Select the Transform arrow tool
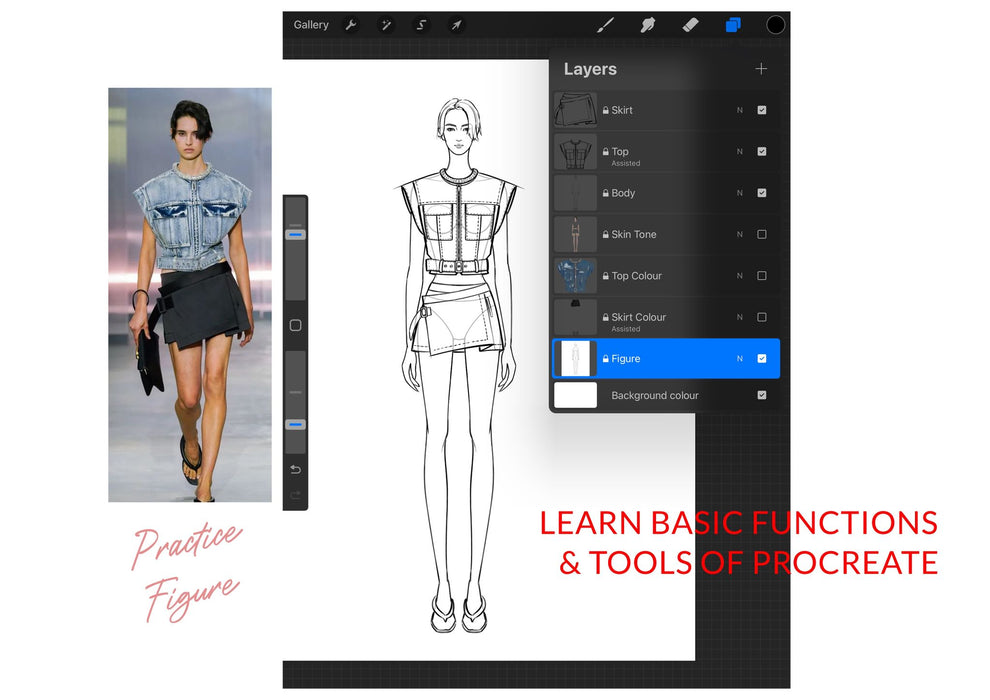 (x=456, y=25)
